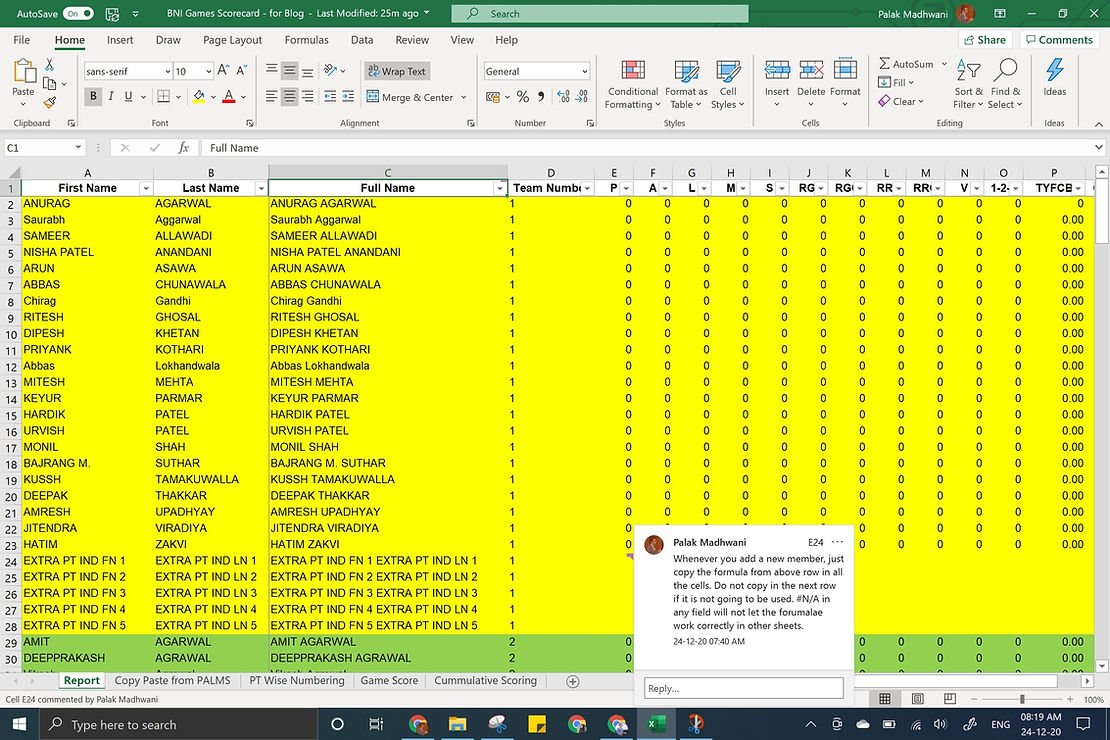
Task: Click the Ideas icon
Action: click(x=1054, y=71)
